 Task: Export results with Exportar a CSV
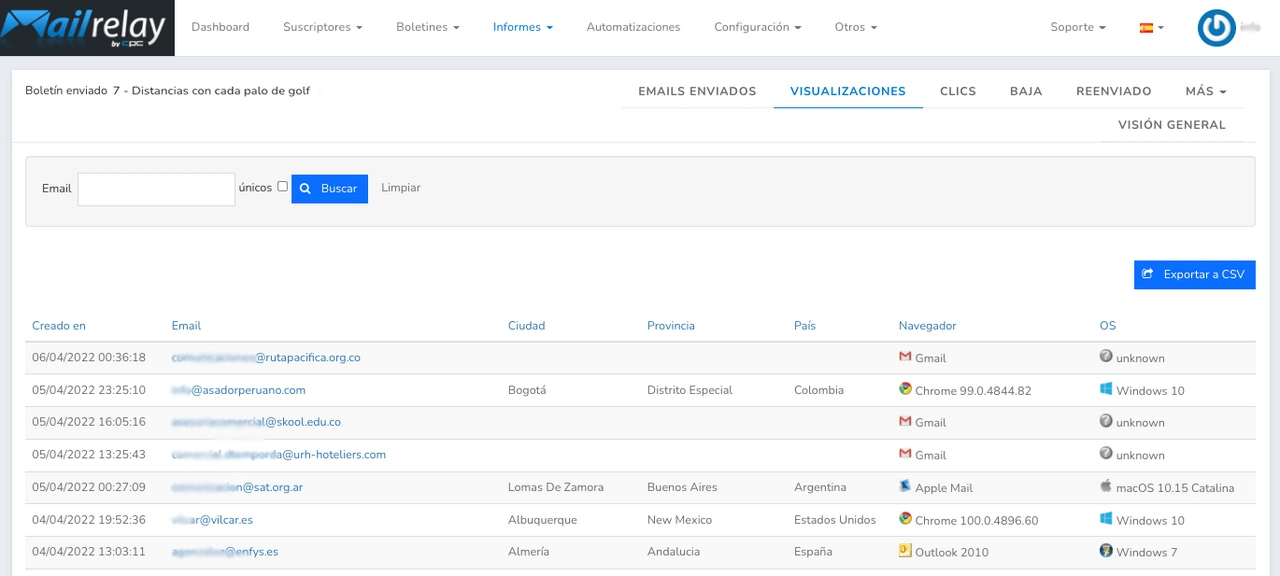coord(1194,274)
